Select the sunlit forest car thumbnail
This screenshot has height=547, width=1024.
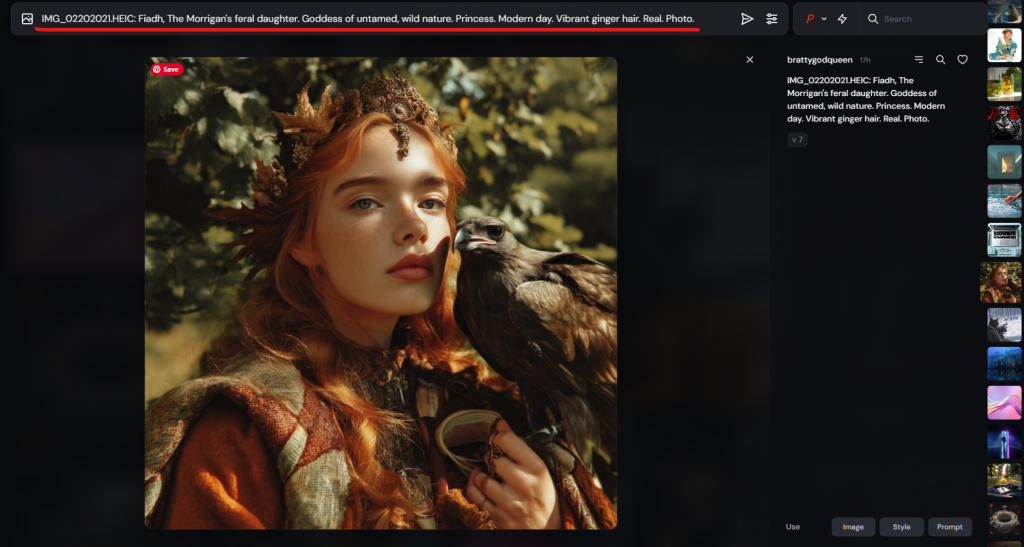click(1004, 480)
